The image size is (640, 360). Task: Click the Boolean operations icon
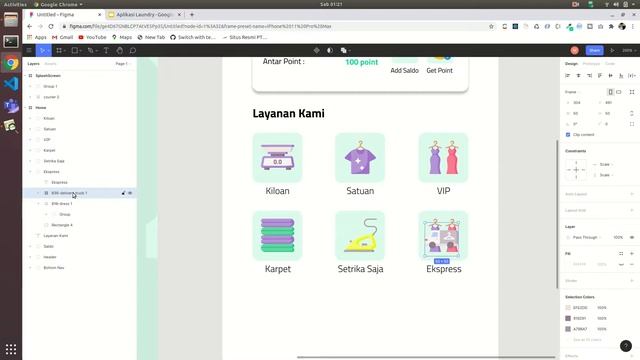[344, 51]
